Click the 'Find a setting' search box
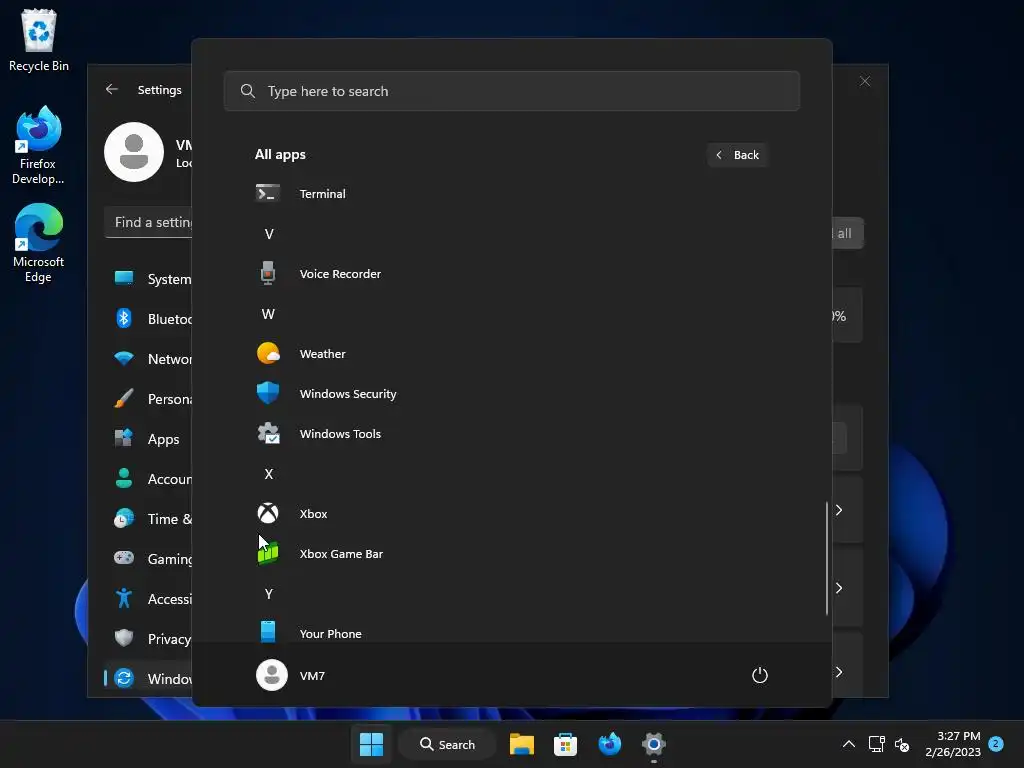 (148, 222)
